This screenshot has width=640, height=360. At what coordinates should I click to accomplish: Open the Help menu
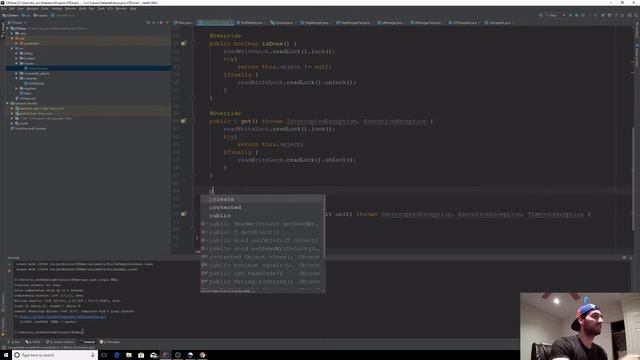click(133, 9)
